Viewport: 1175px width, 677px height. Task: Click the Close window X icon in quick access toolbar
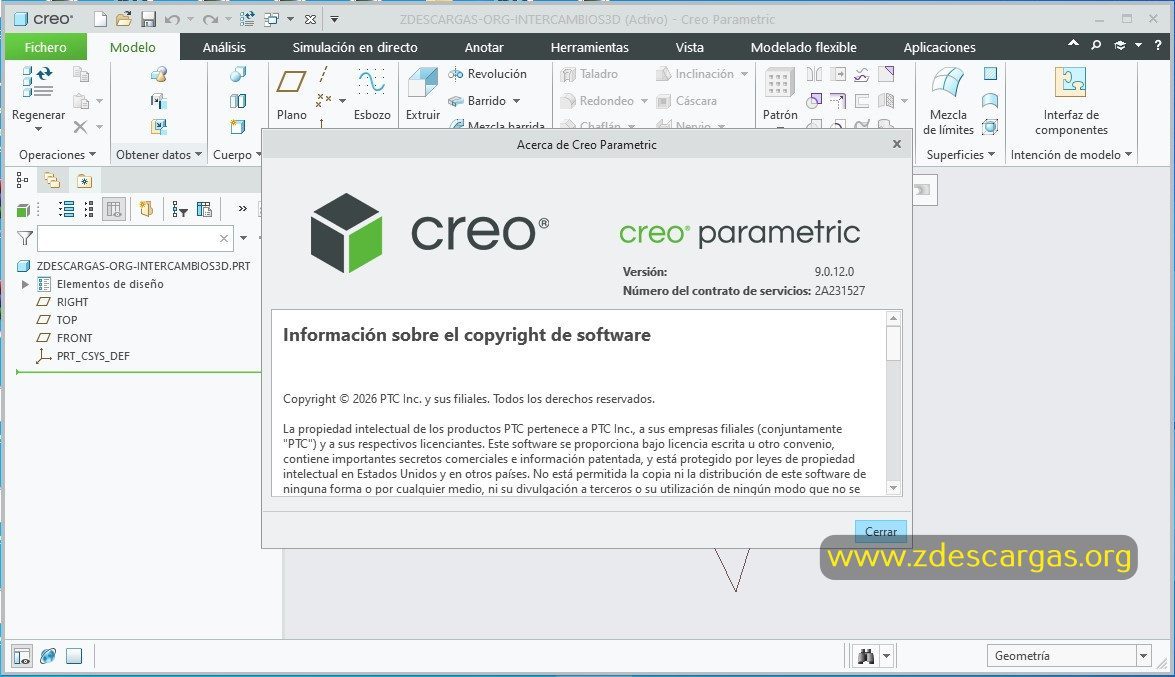tap(310, 19)
